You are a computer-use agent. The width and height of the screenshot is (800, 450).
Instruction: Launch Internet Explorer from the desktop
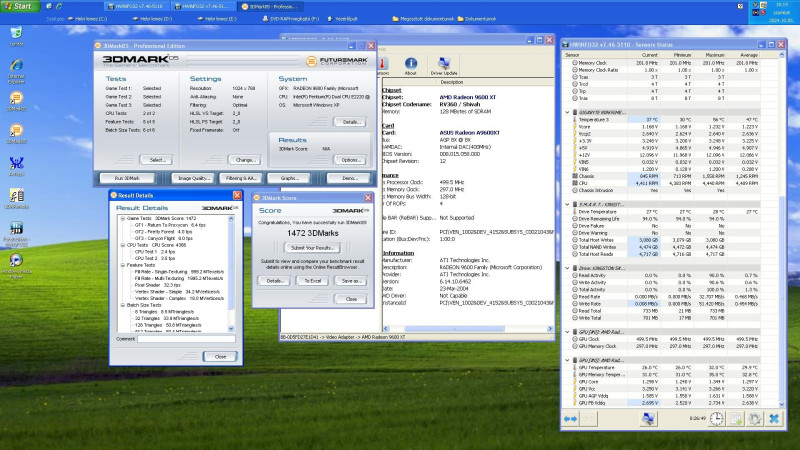[x=16, y=71]
